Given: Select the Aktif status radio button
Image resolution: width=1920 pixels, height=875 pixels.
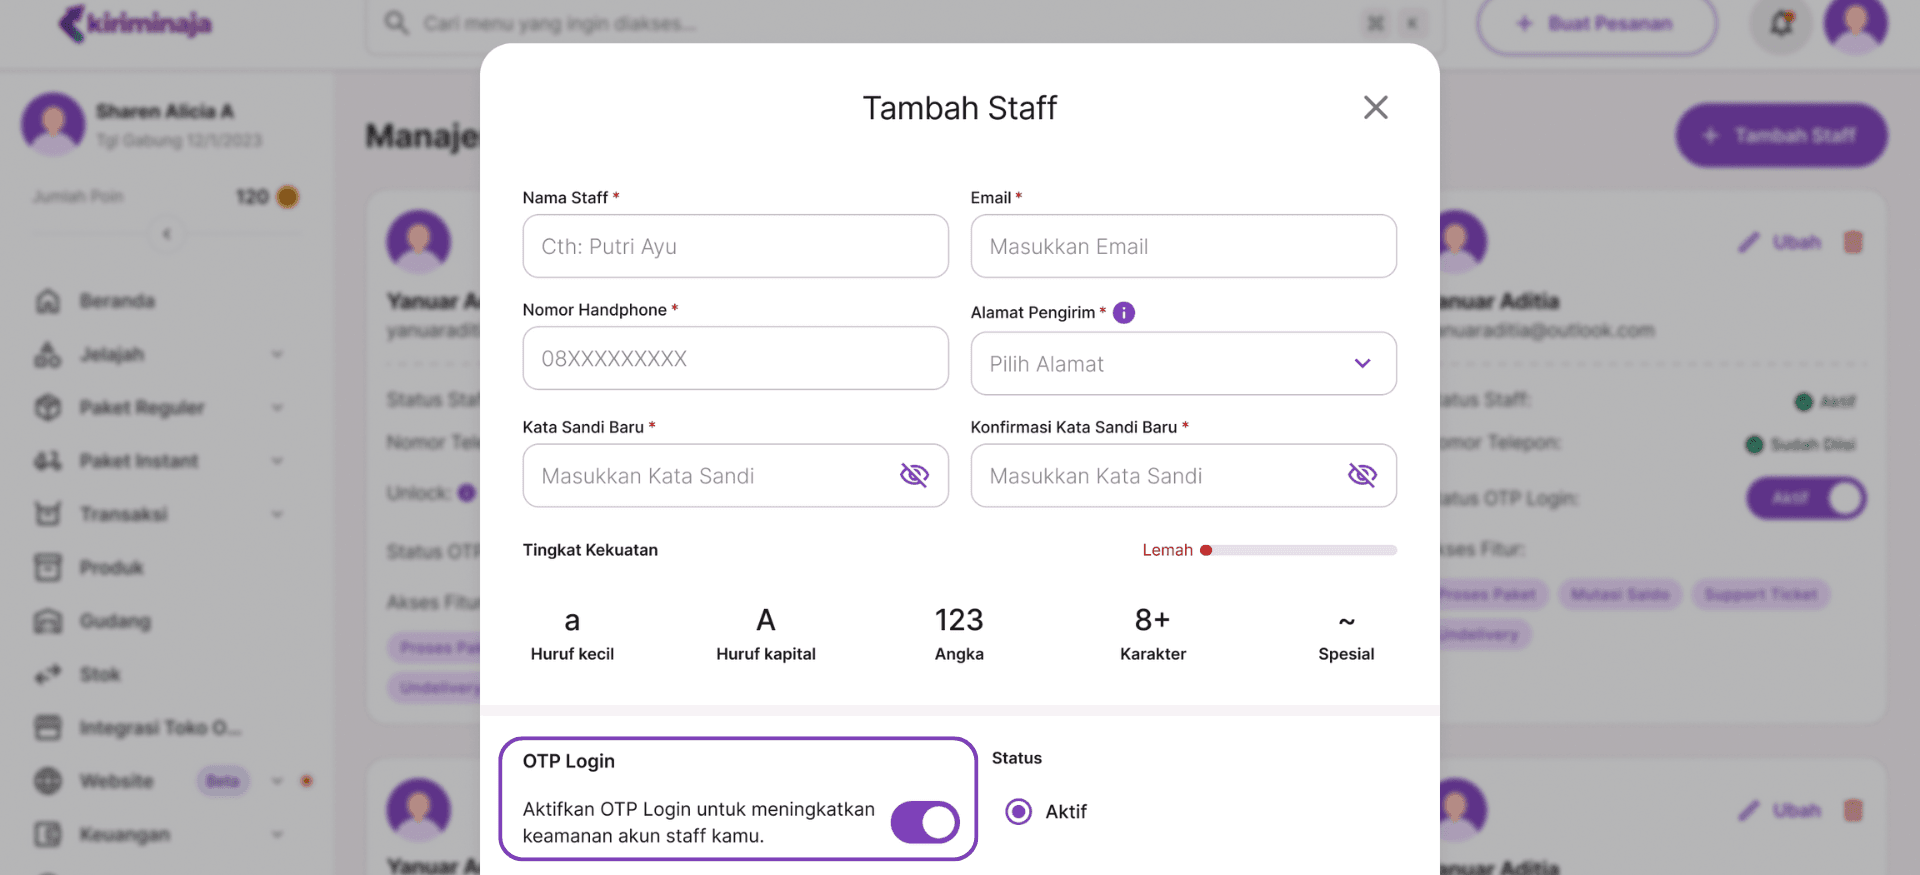Looking at the screenshot, I should (x=1018, y=811).
